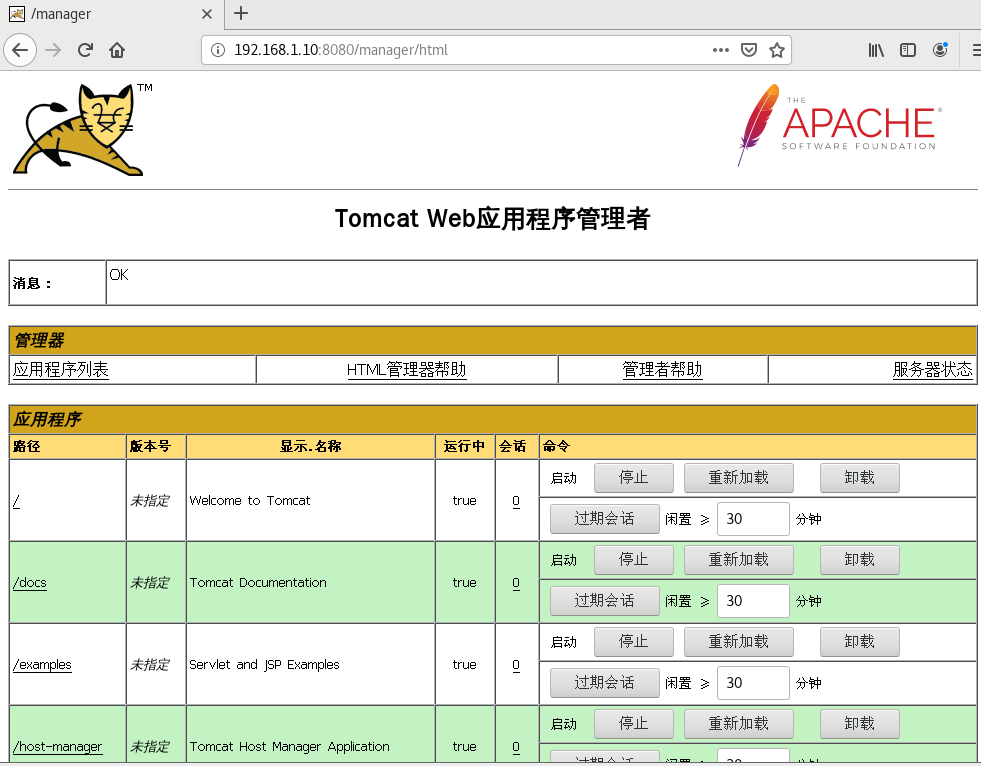Close the /manager tab

coord(207,14)
